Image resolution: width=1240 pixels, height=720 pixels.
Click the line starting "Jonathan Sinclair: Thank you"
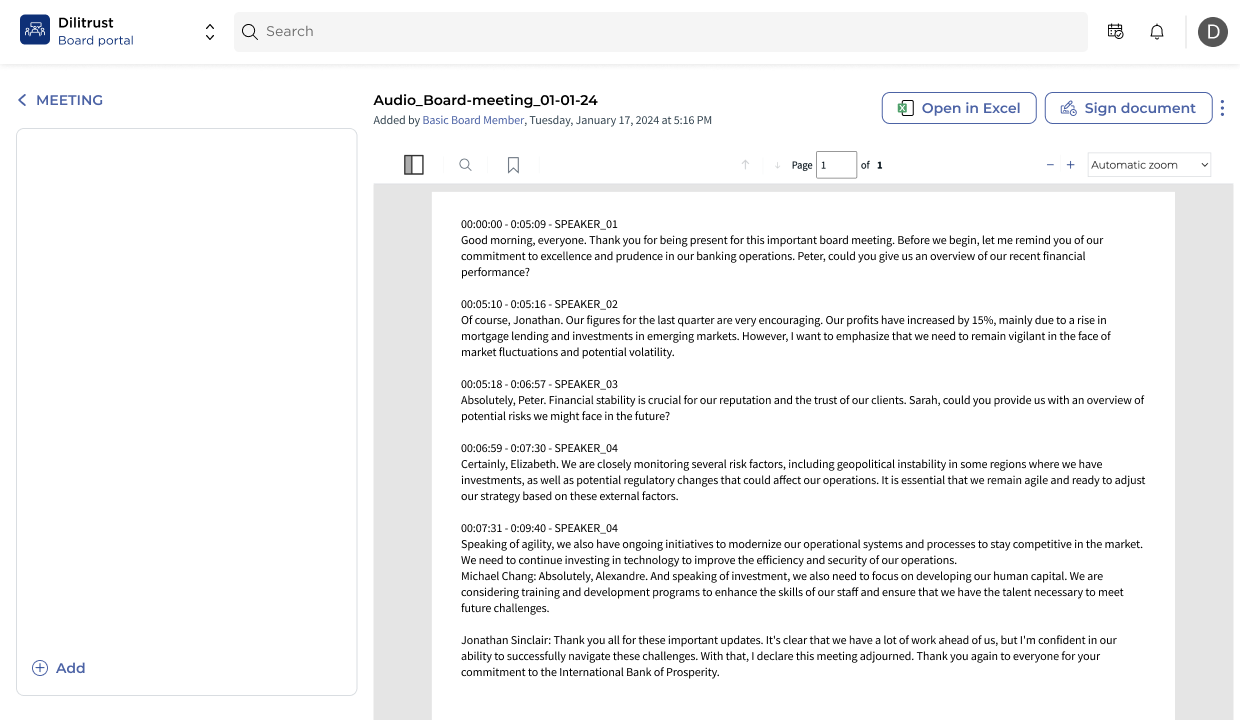click(789, 640)
